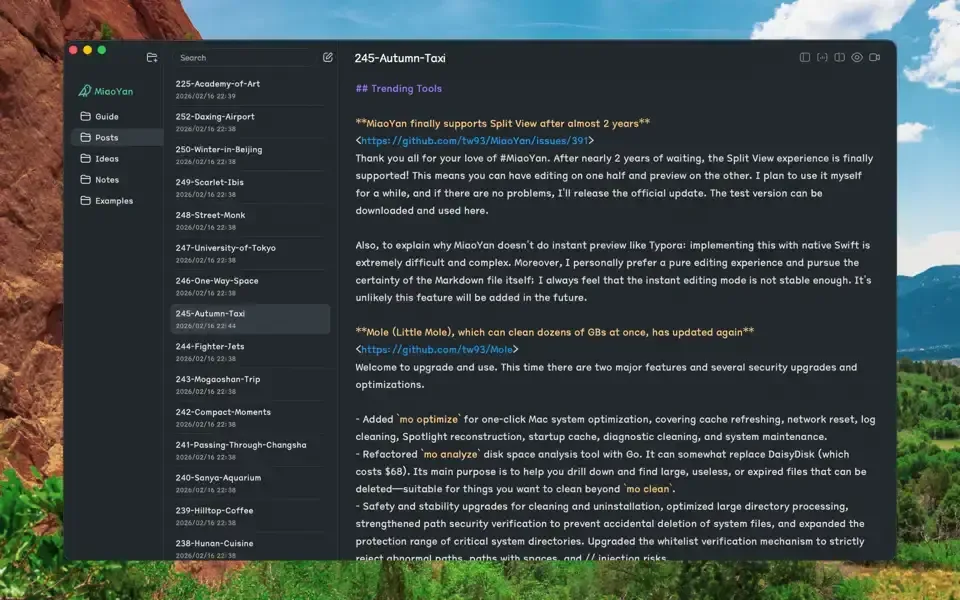Click the green fullscreen window button

point(102,50)
